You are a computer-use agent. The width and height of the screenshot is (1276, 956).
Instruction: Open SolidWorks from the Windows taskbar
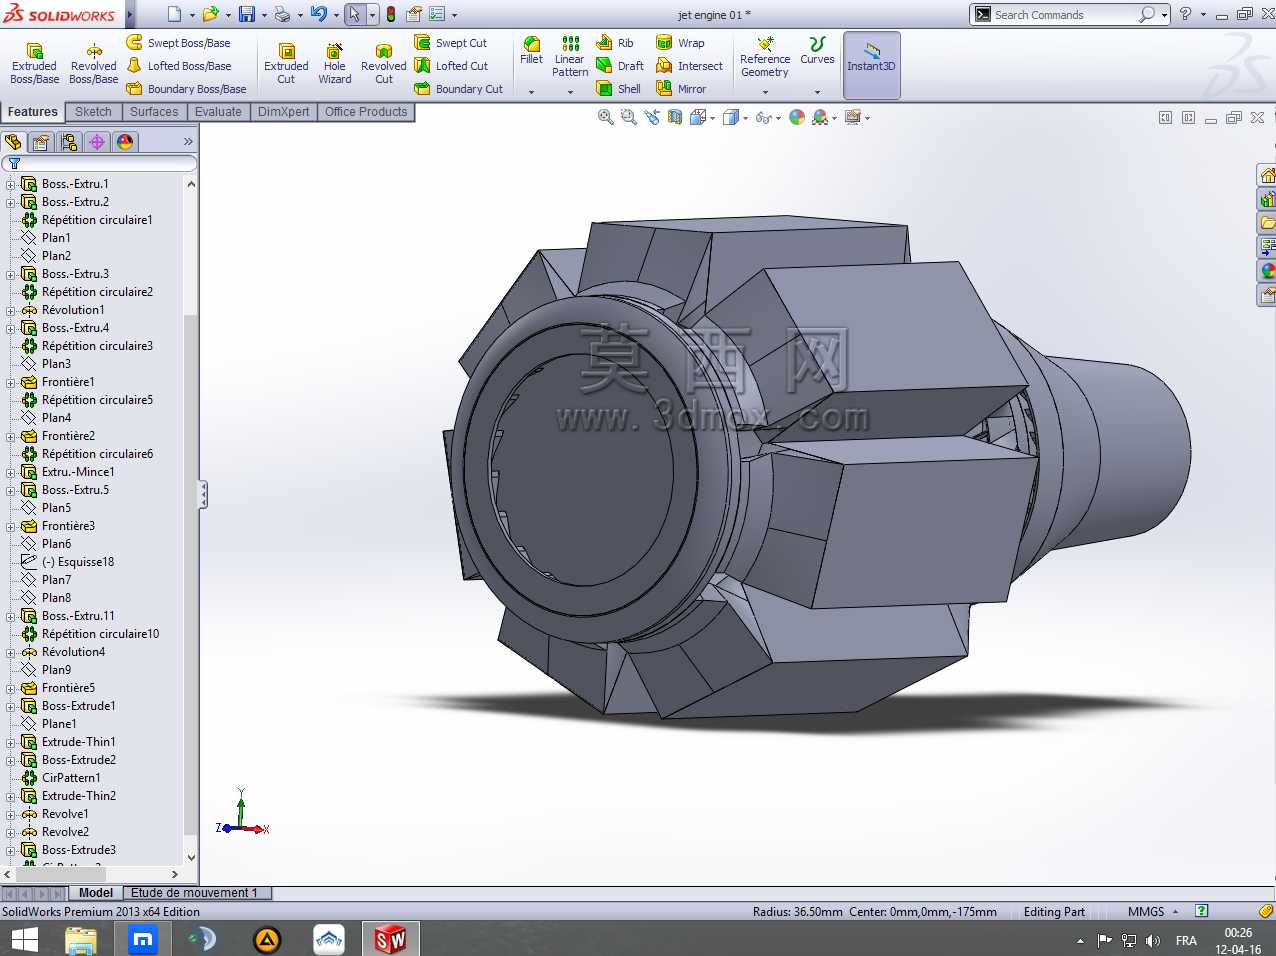(x=390, y=939)
